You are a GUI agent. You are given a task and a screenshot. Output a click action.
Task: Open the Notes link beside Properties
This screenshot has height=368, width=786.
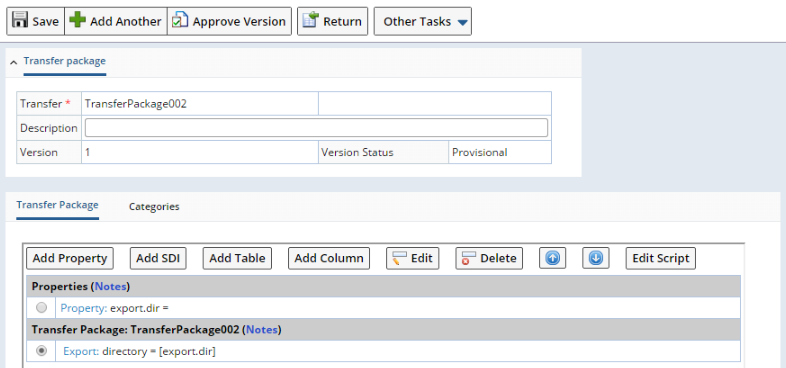tap(110, 286)
